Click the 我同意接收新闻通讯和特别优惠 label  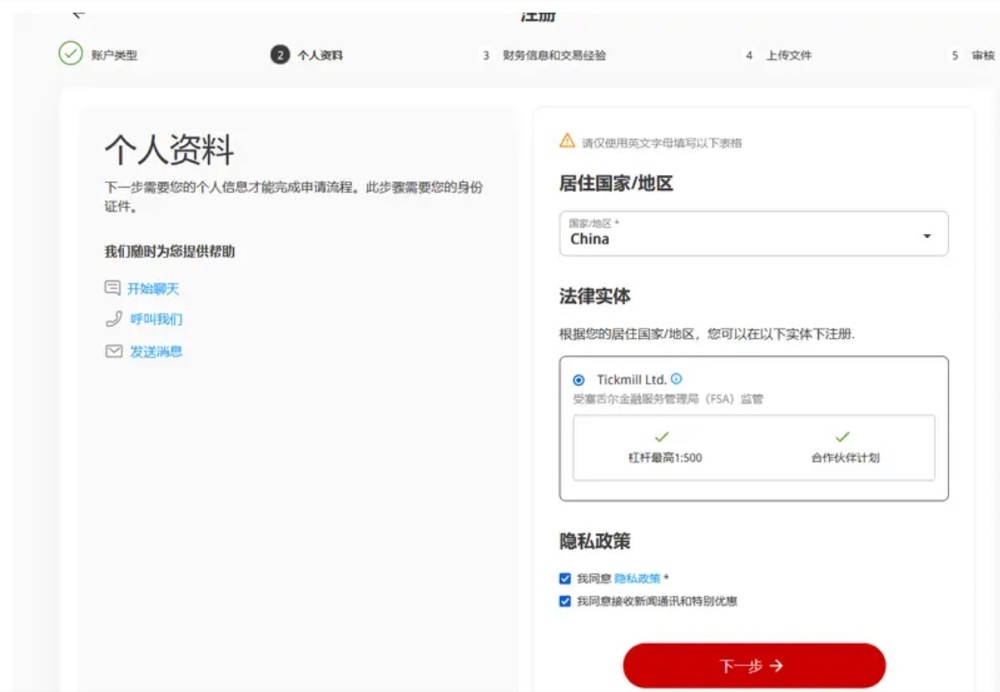[657, 601]
